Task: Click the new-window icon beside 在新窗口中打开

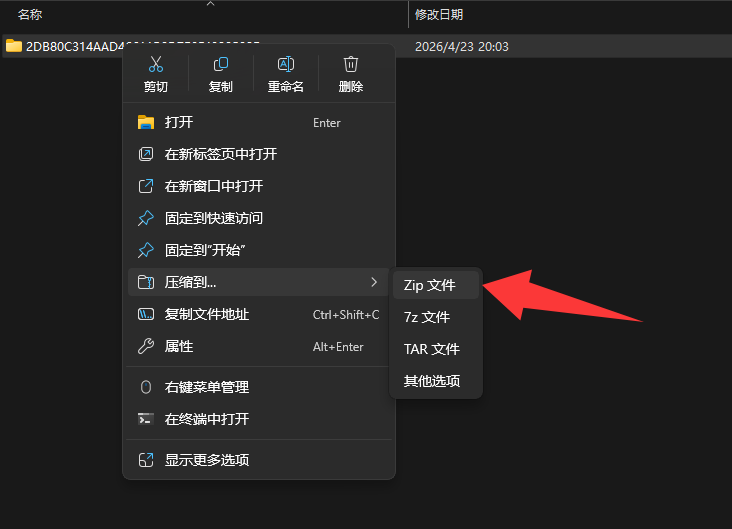Action: pyautogui.click(x=146, y=186)
